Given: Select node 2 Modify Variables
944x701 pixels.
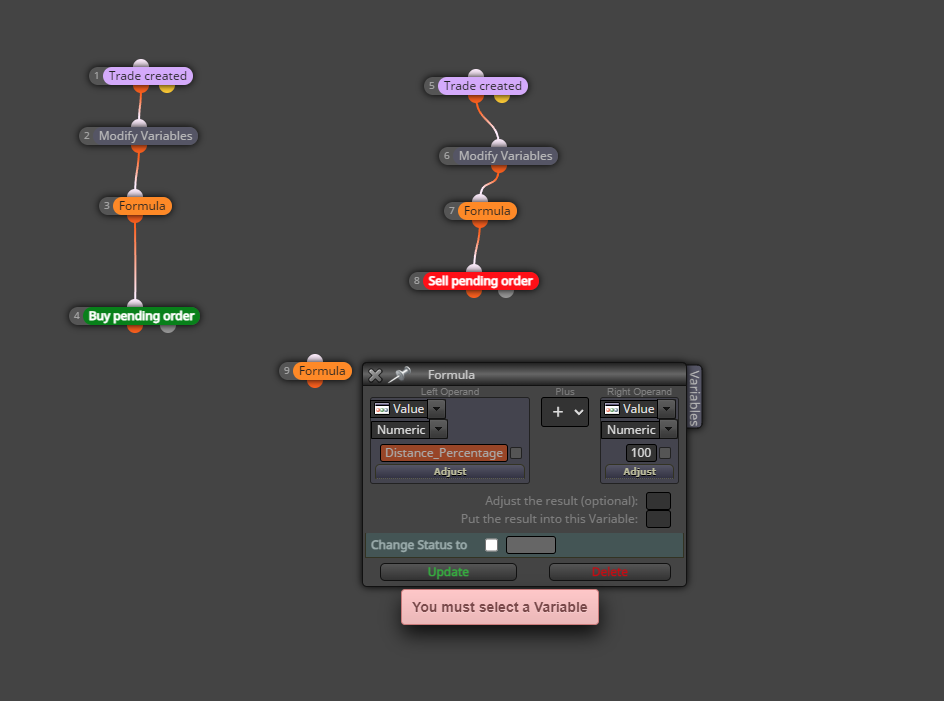Looking at the screenshot, I should point(145,136).
